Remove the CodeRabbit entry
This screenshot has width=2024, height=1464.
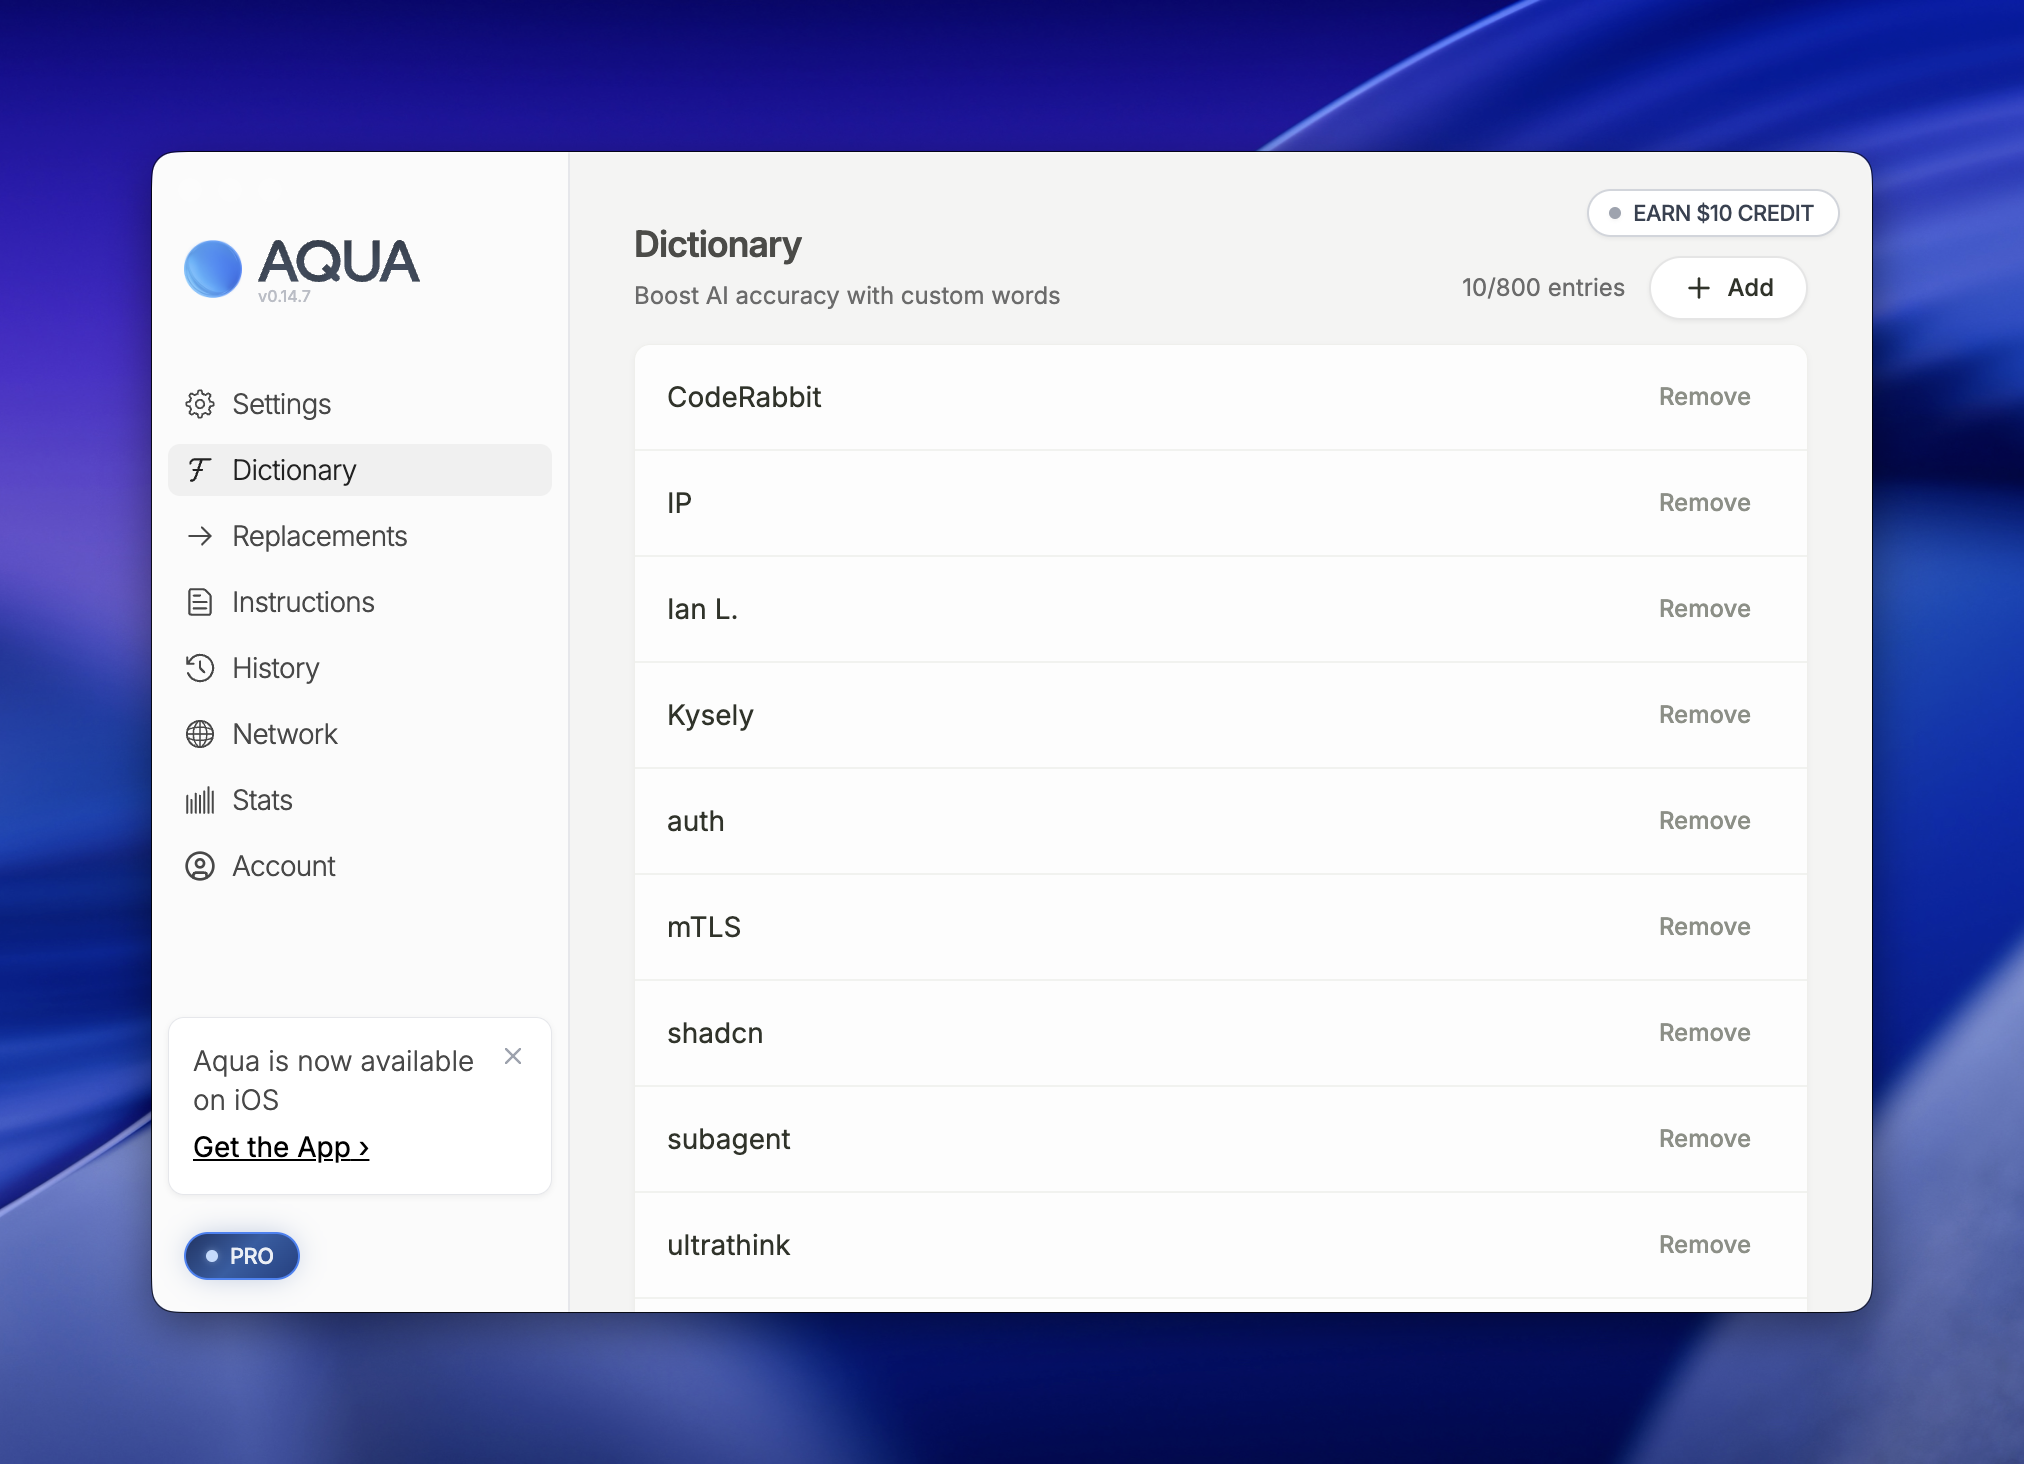[1705, 397]
